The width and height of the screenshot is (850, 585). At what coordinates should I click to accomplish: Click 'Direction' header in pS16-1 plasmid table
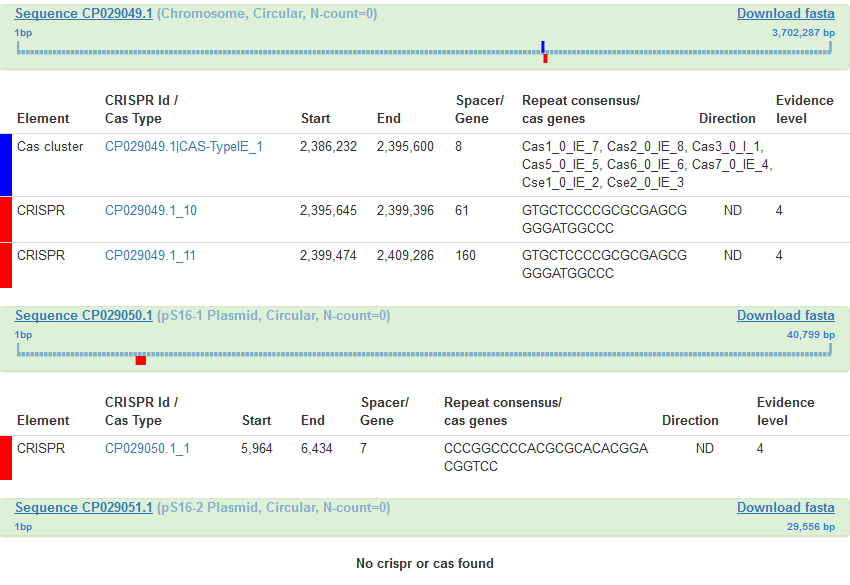point(690,420)
